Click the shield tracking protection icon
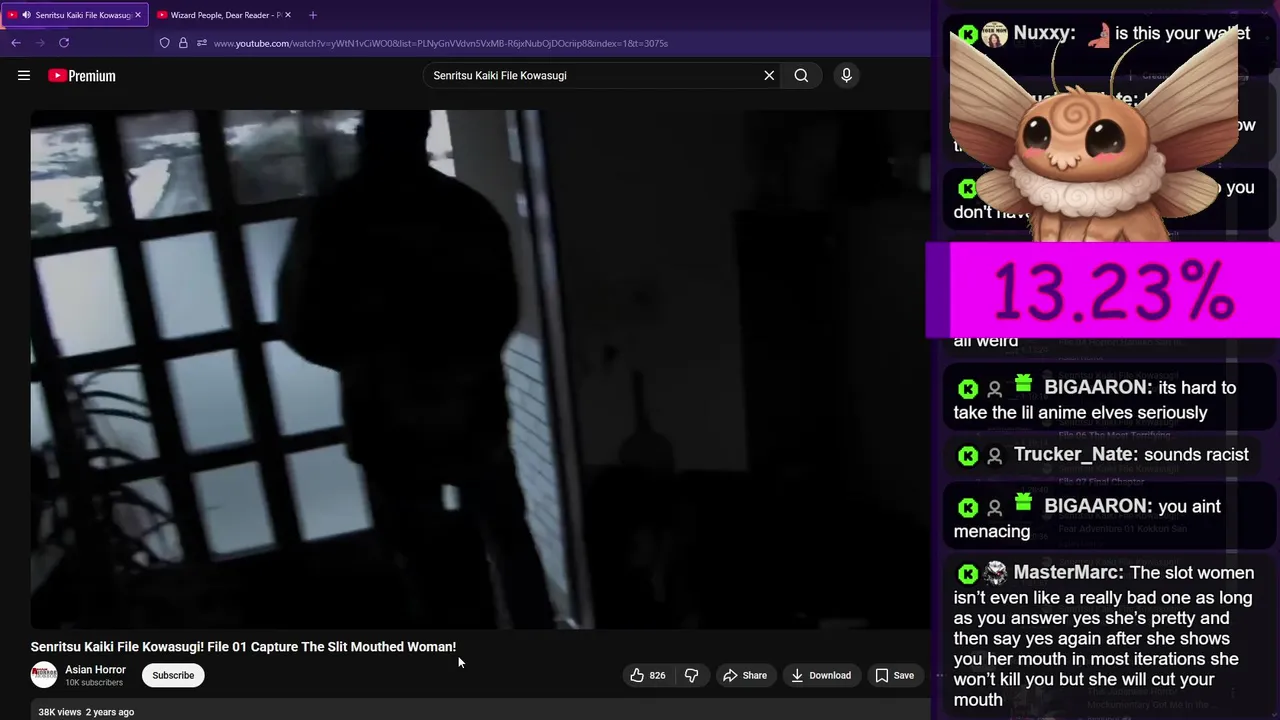1280x720 pixels. [165, 43]
